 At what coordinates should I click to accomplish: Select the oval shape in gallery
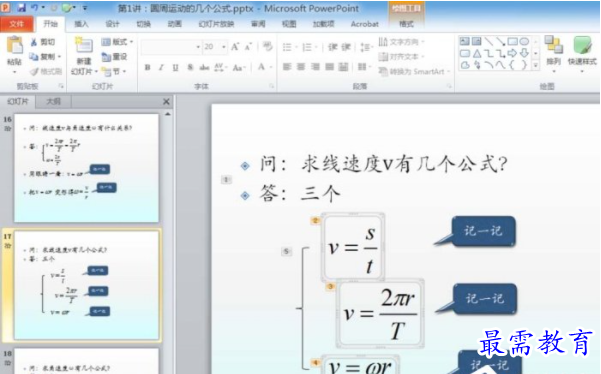524,41
